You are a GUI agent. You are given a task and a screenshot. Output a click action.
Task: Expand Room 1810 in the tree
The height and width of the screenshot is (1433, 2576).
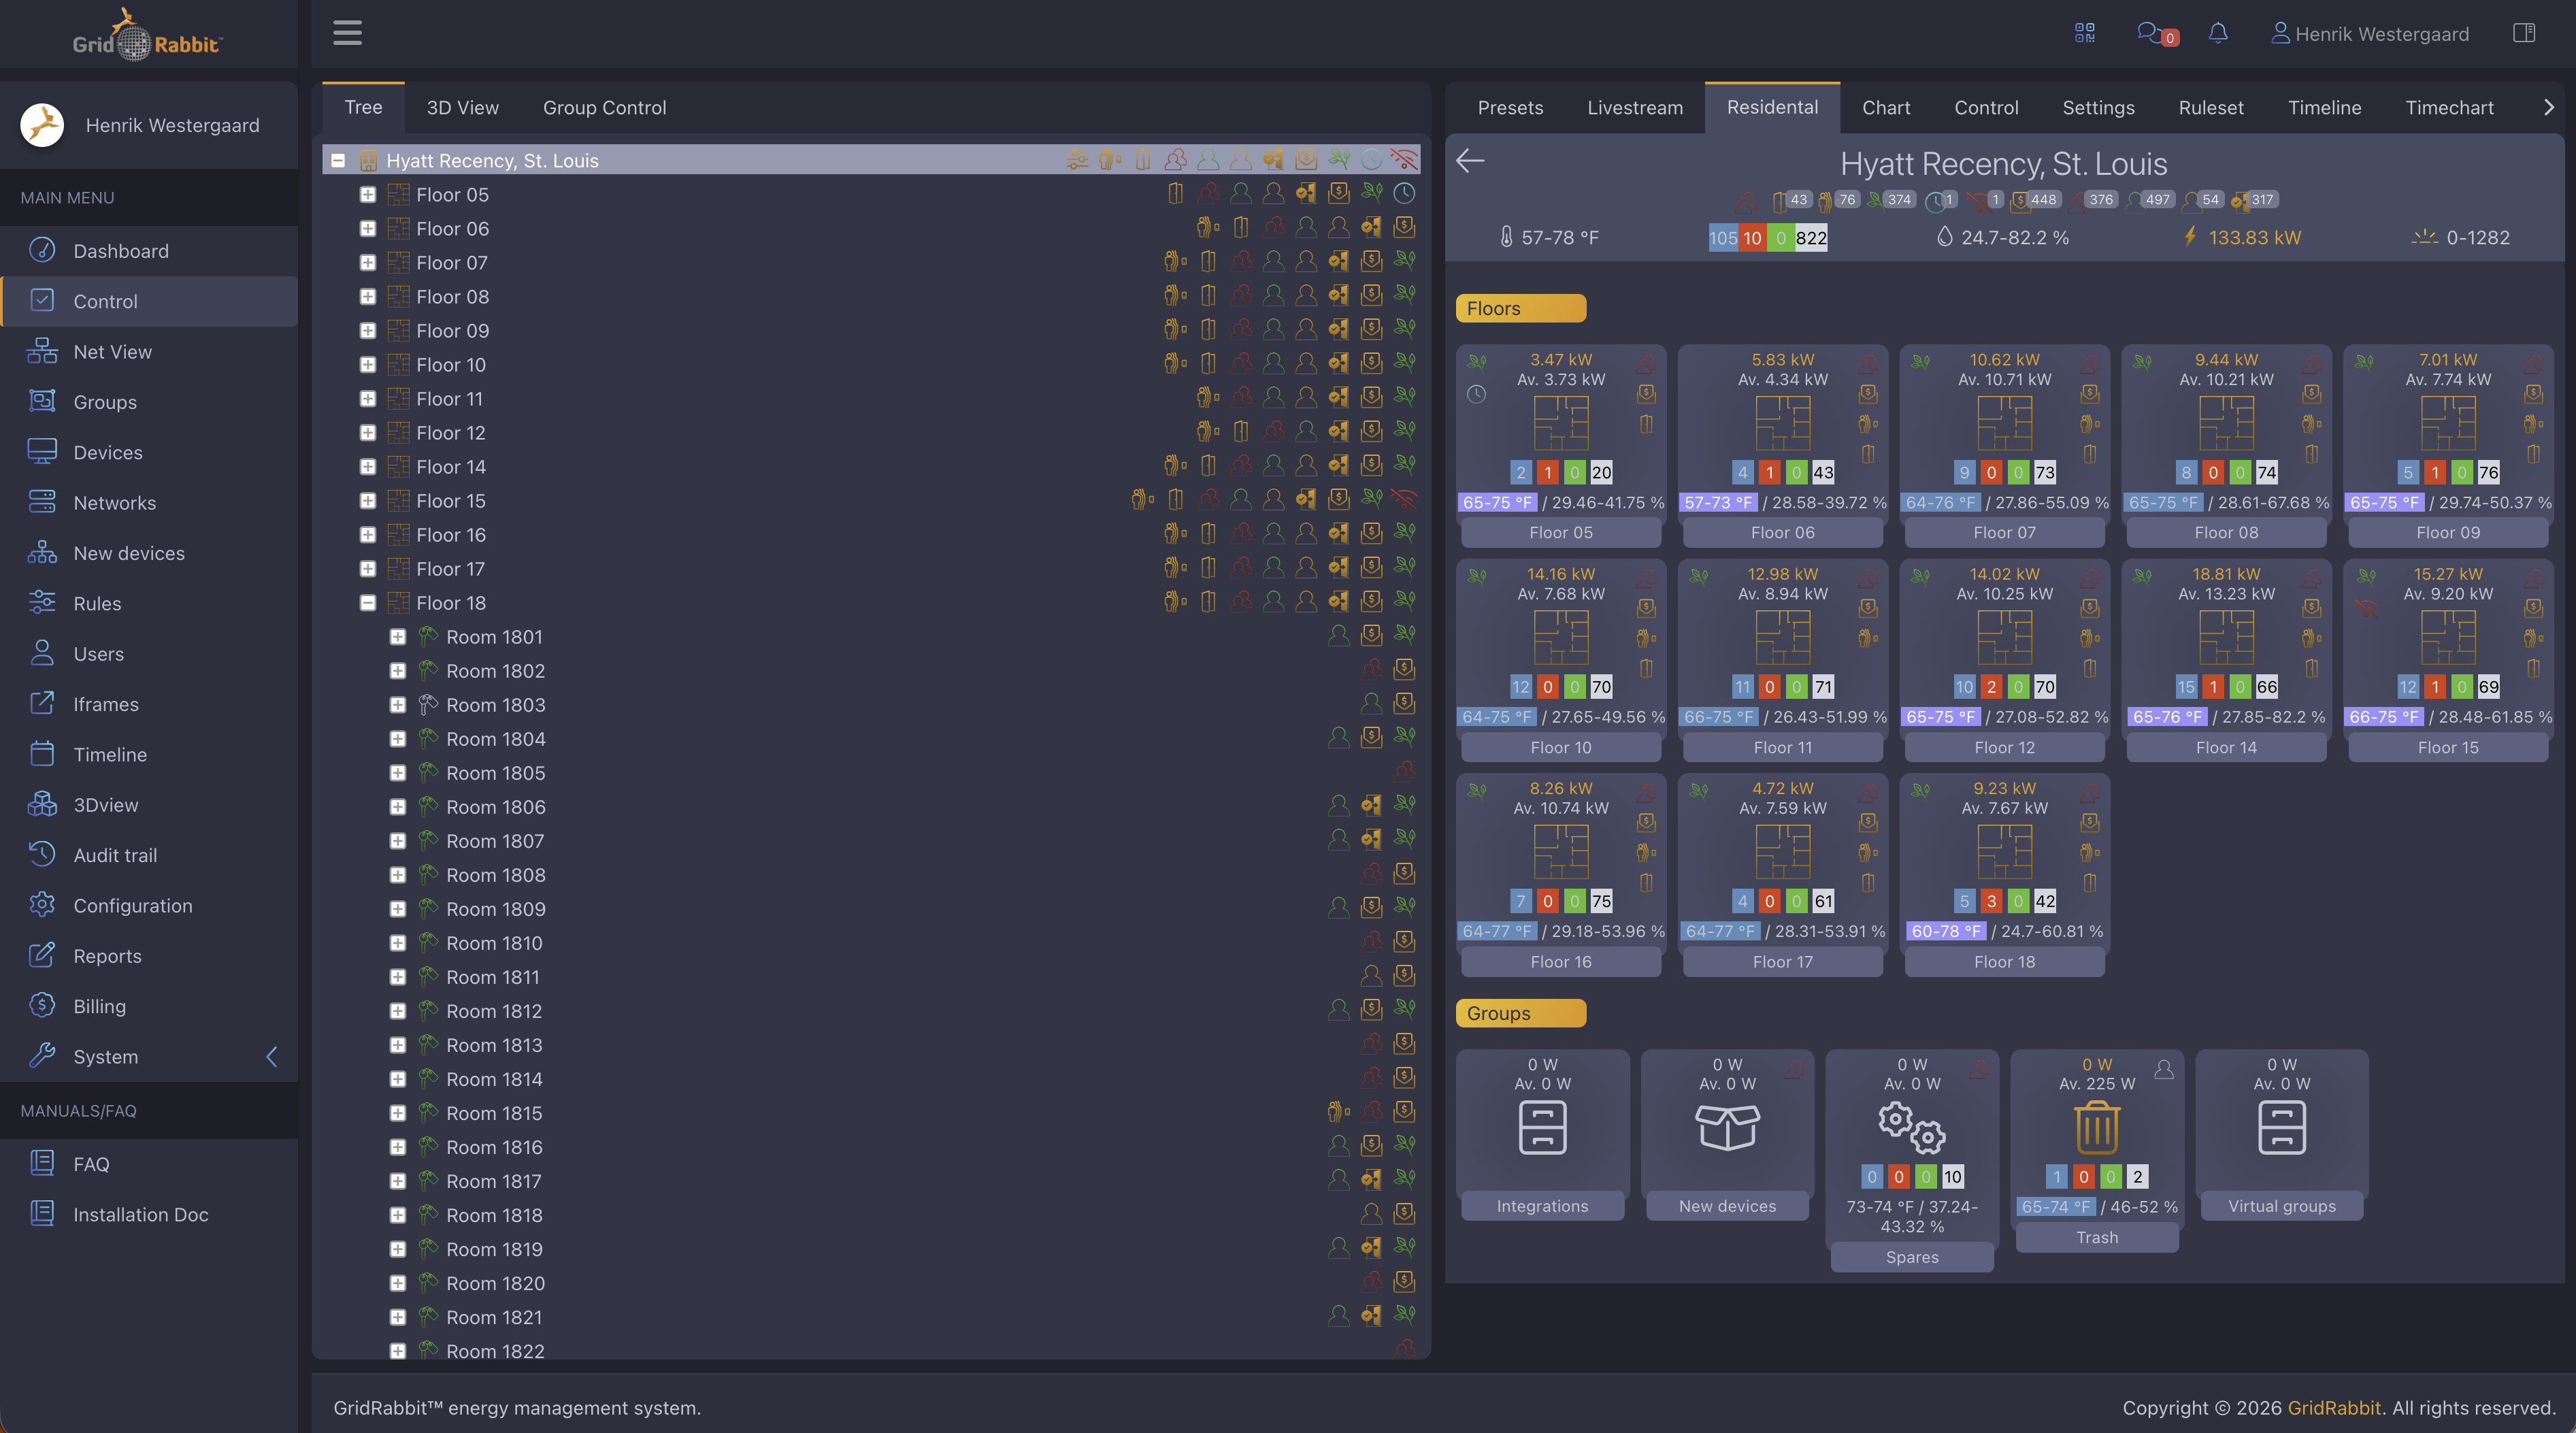(x=398, y=943)
